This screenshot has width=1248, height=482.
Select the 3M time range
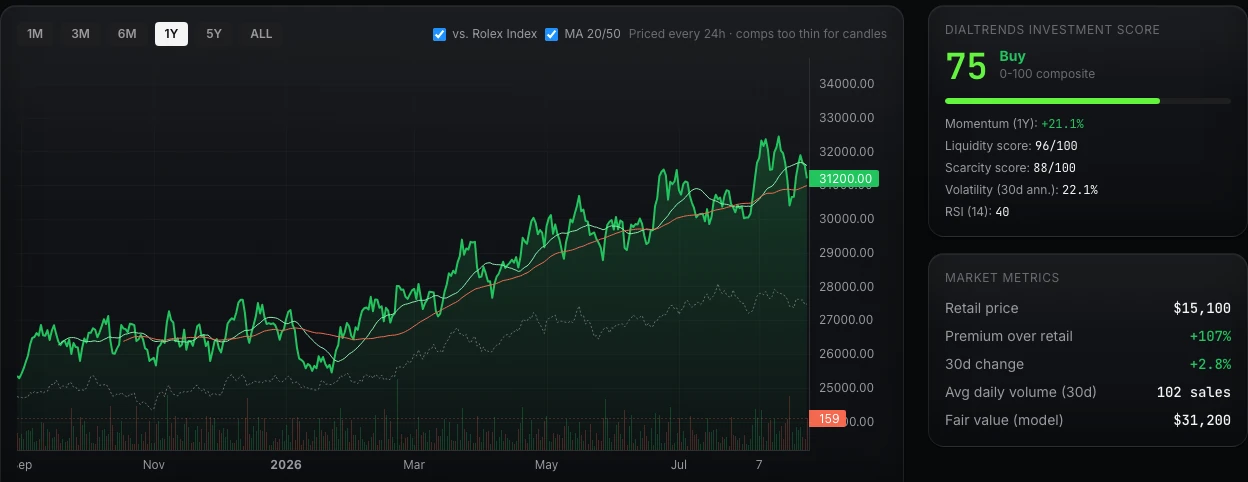pos(81,34)
